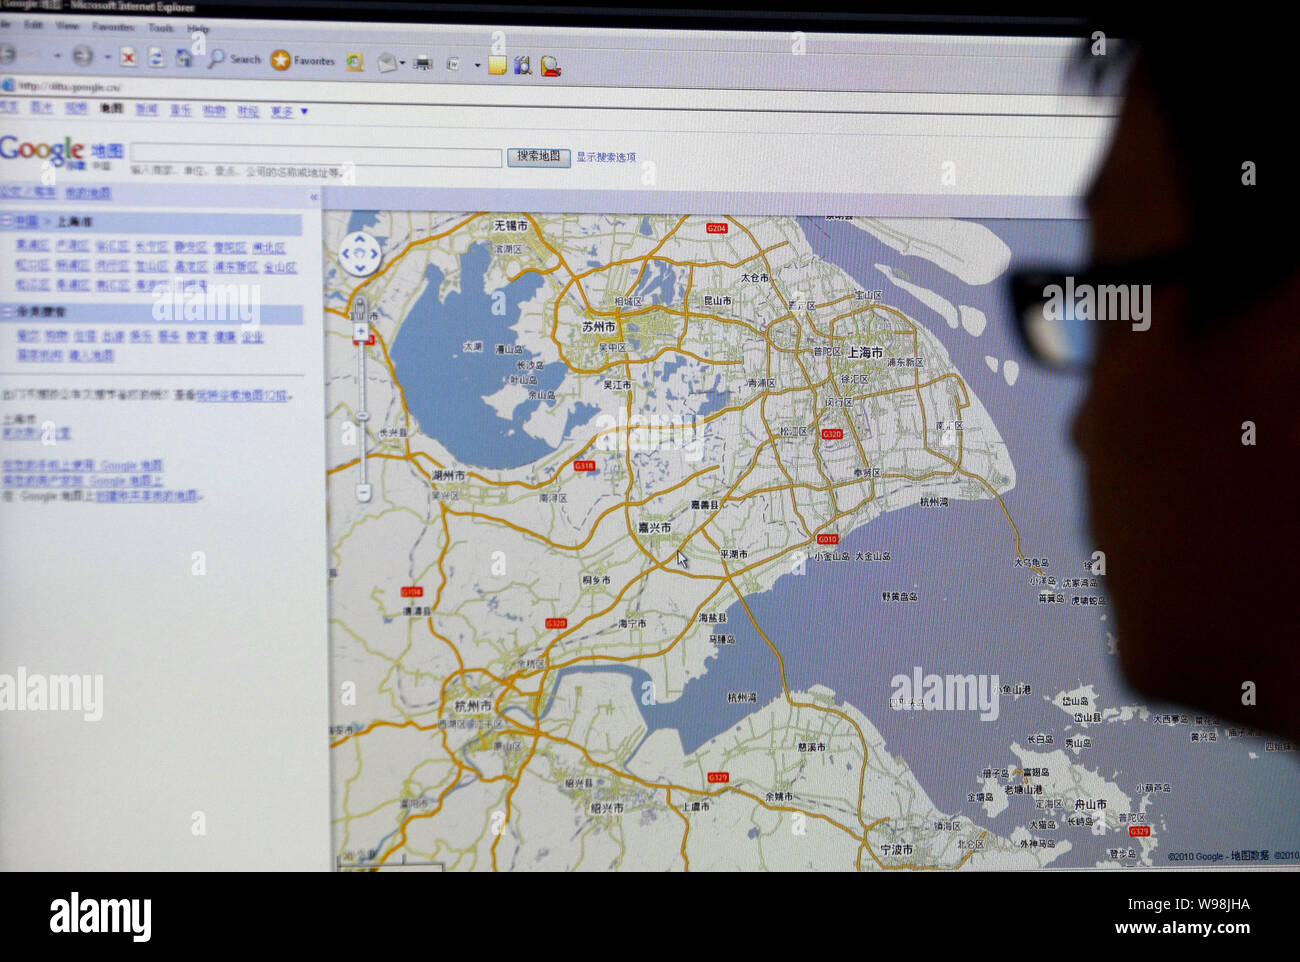1300x962 pixels.
Task: Open the Forward button history dropdown arrow
Action: 107,57
